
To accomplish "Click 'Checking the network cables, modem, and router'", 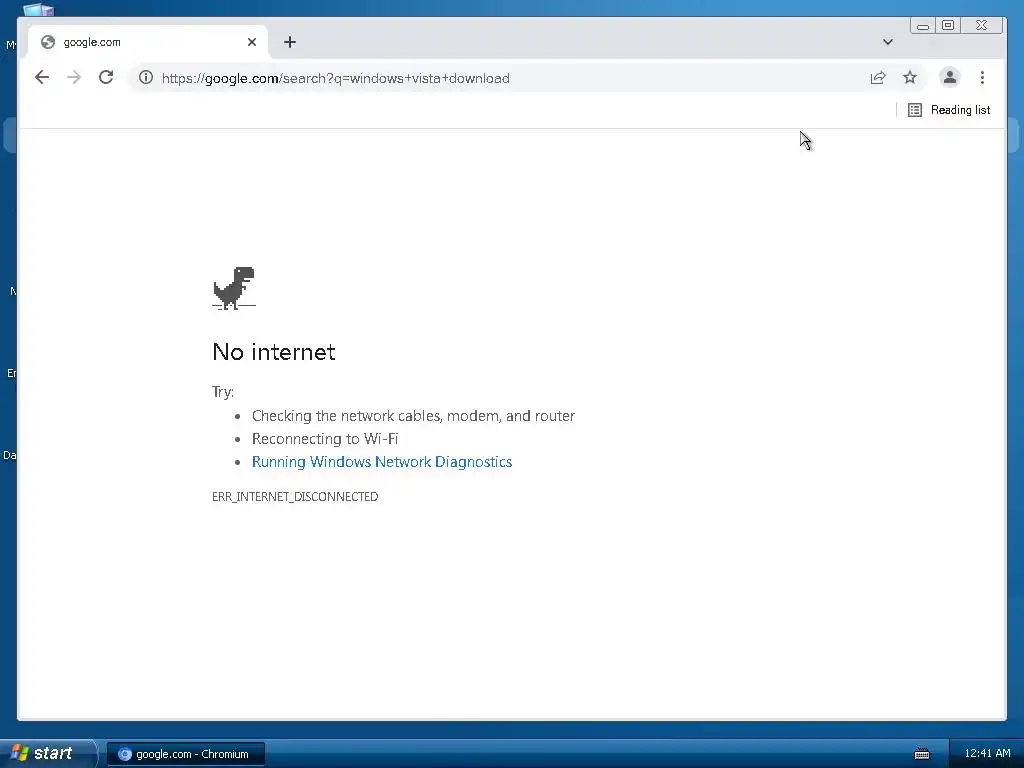I will [413, 416].
